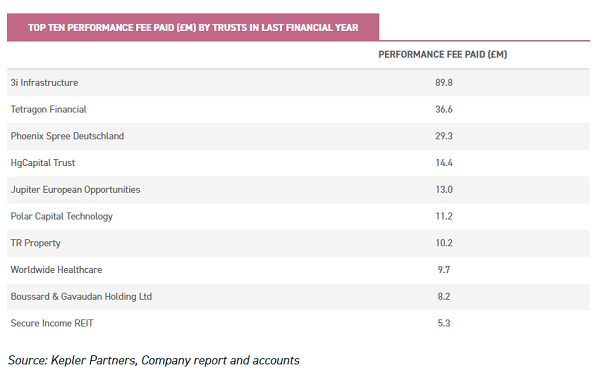Select the Tetragon Financial trust name
This screenshot has width=600, height=375.
[49, 109]
